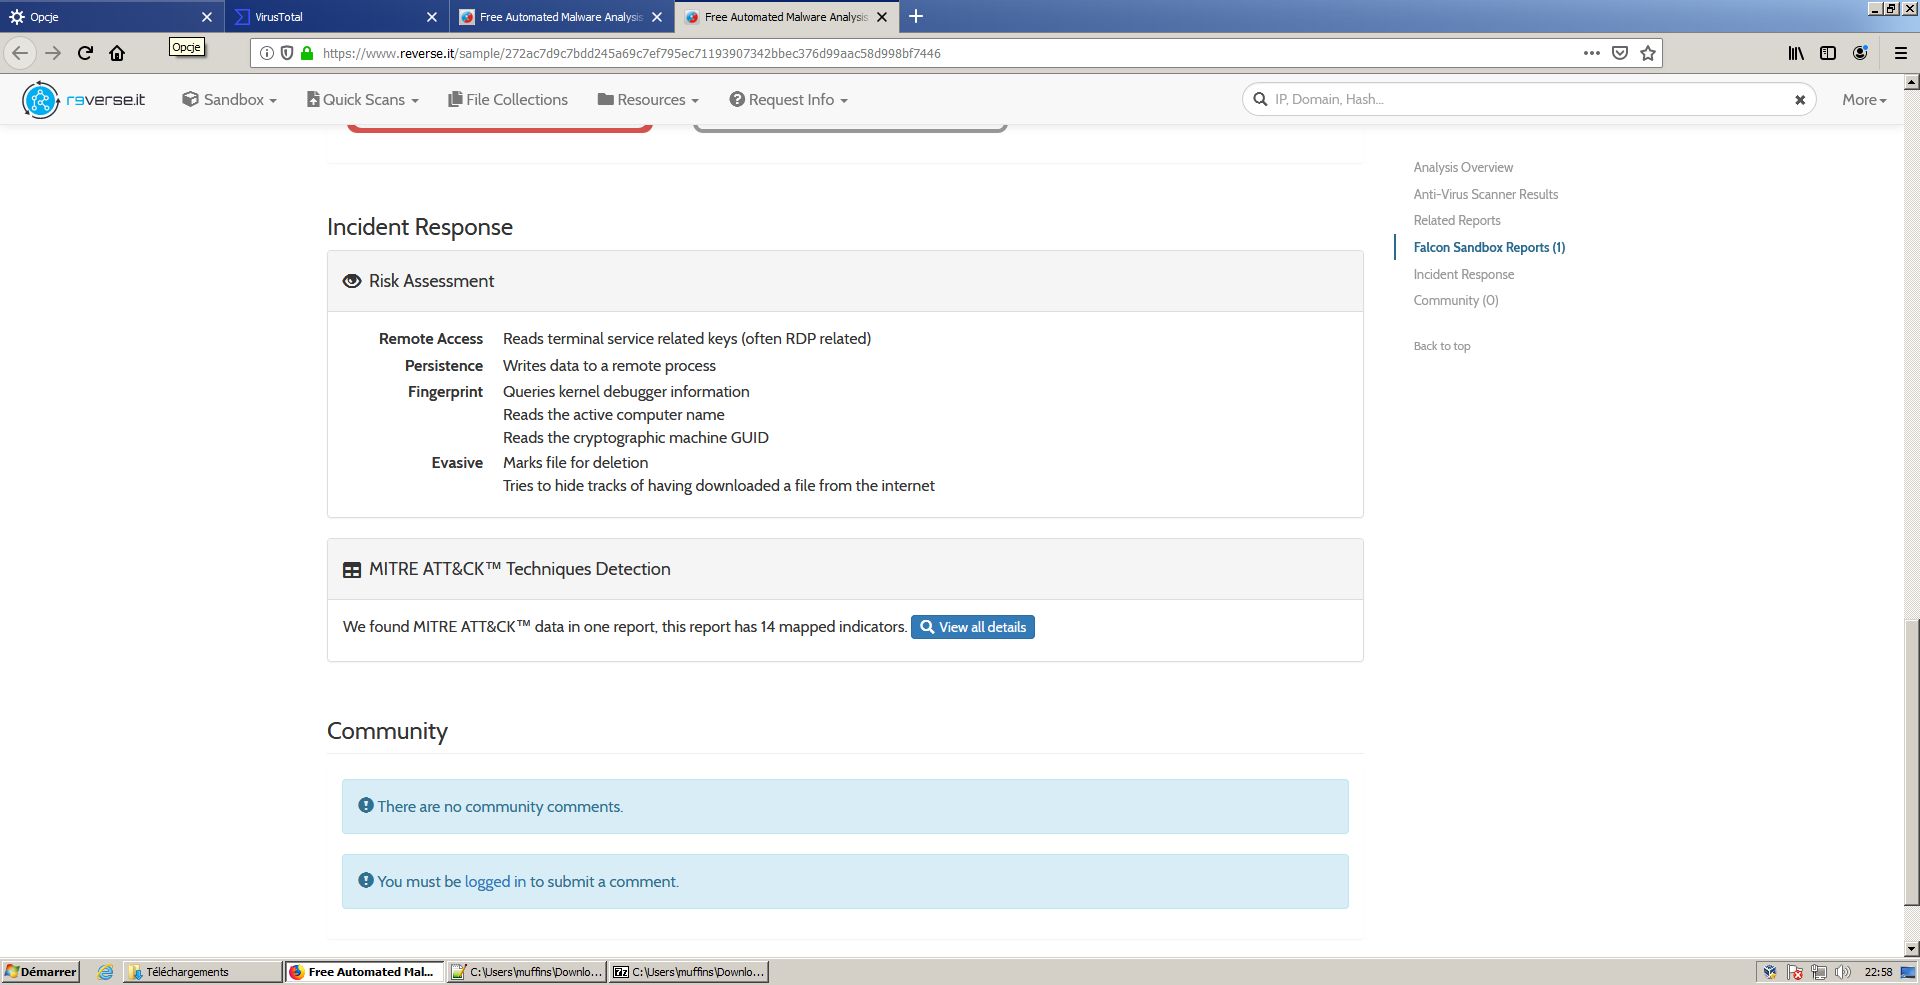Click the address bar URL
Viewport: 1920px width, 985px height.
click(x=632, y=54)
